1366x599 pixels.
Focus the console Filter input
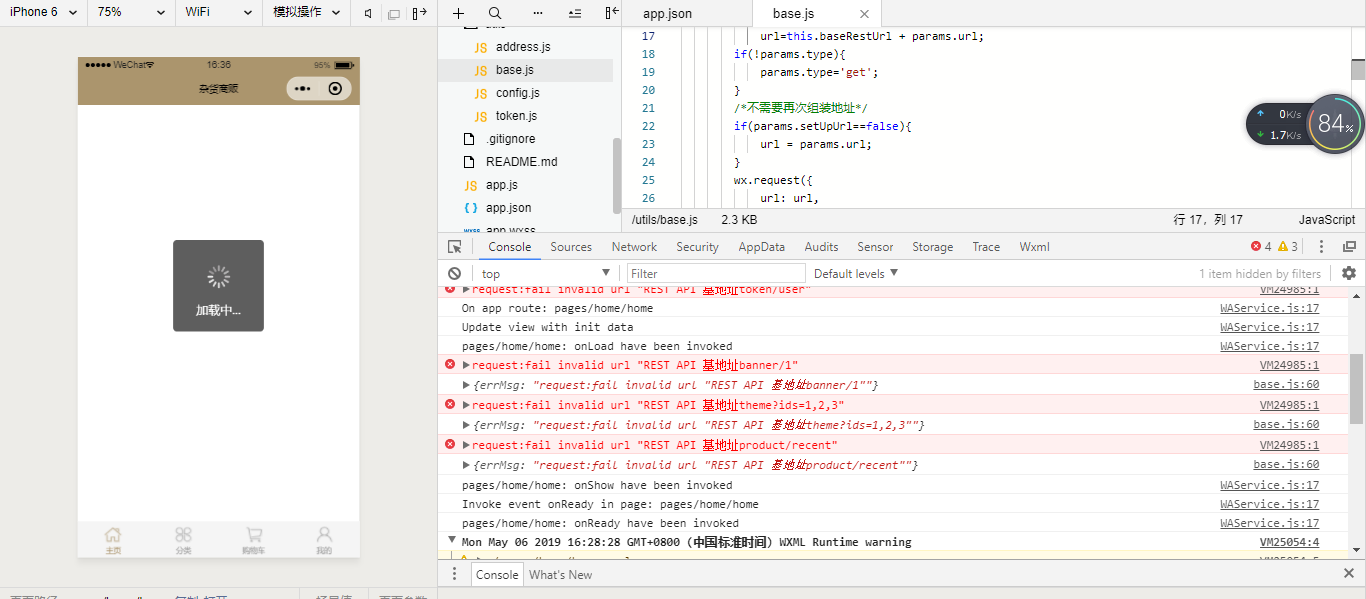point(716,273)
